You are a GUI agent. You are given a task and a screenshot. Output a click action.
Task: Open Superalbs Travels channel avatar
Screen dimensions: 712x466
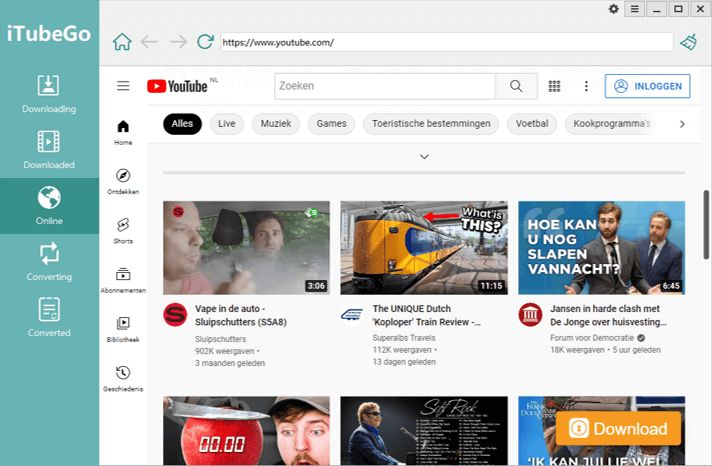pyautogui.click(x=352, y=315)
